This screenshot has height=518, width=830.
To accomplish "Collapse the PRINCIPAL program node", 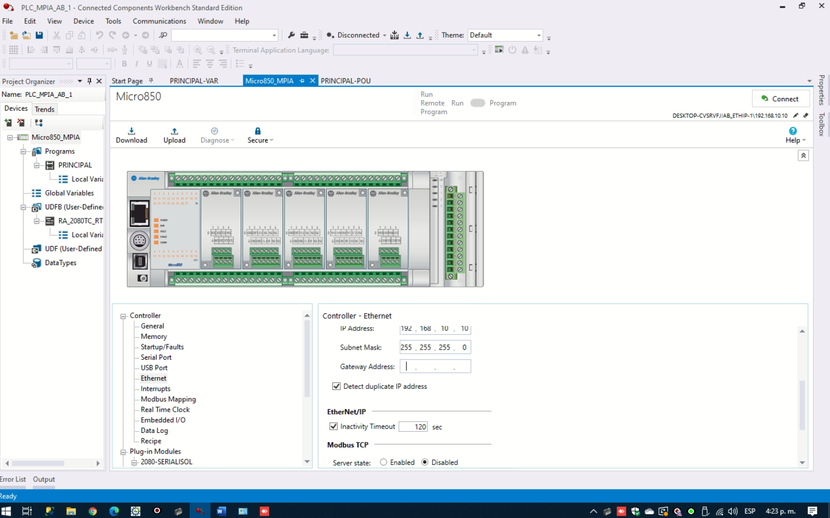I will [37, 165].
